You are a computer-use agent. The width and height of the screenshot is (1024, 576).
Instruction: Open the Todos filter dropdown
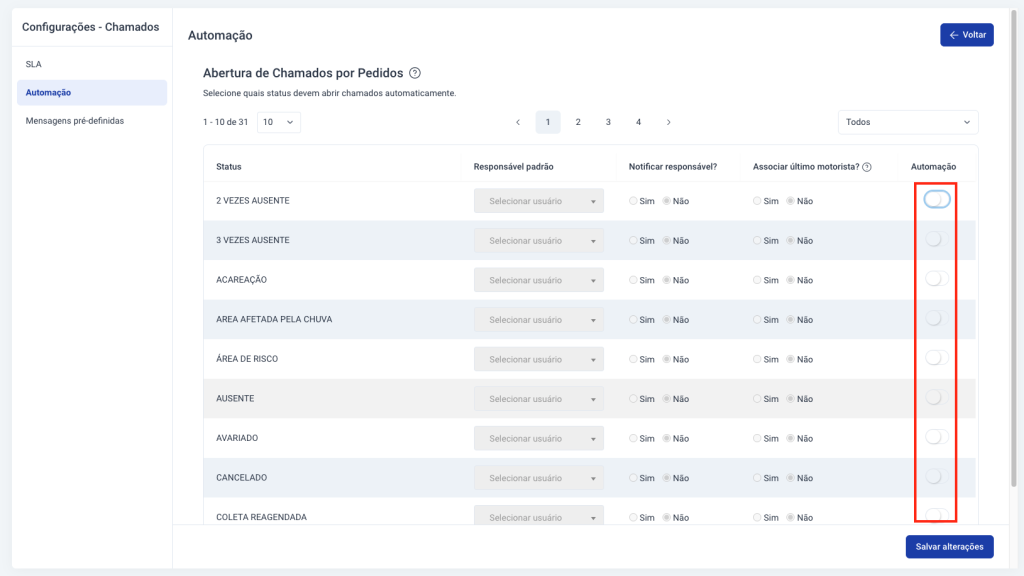pyautogui.click(x=908, y=122)
